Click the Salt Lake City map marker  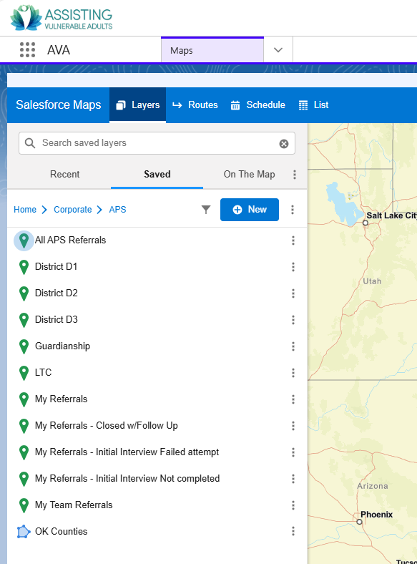[365, 223]
